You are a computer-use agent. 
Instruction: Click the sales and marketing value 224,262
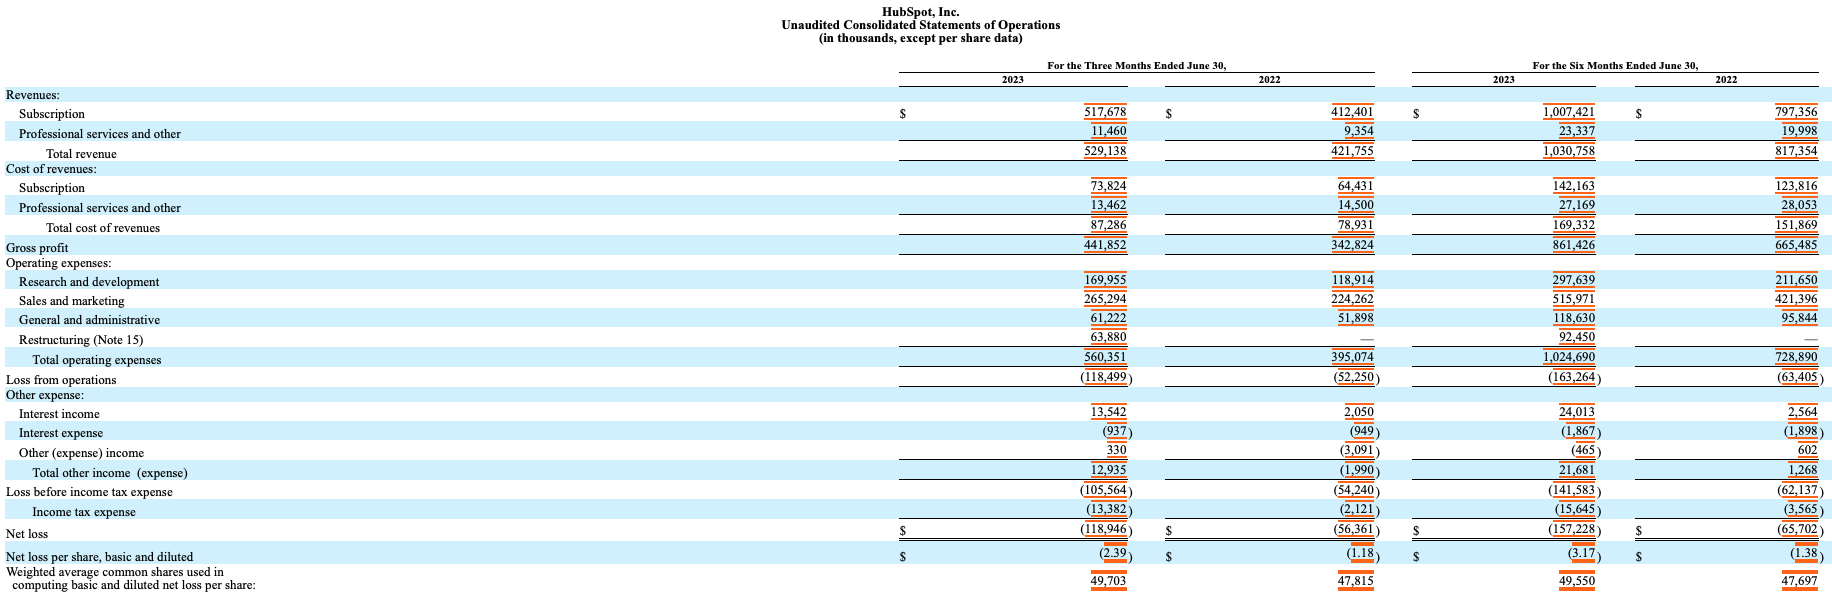tap(1352, 299)
